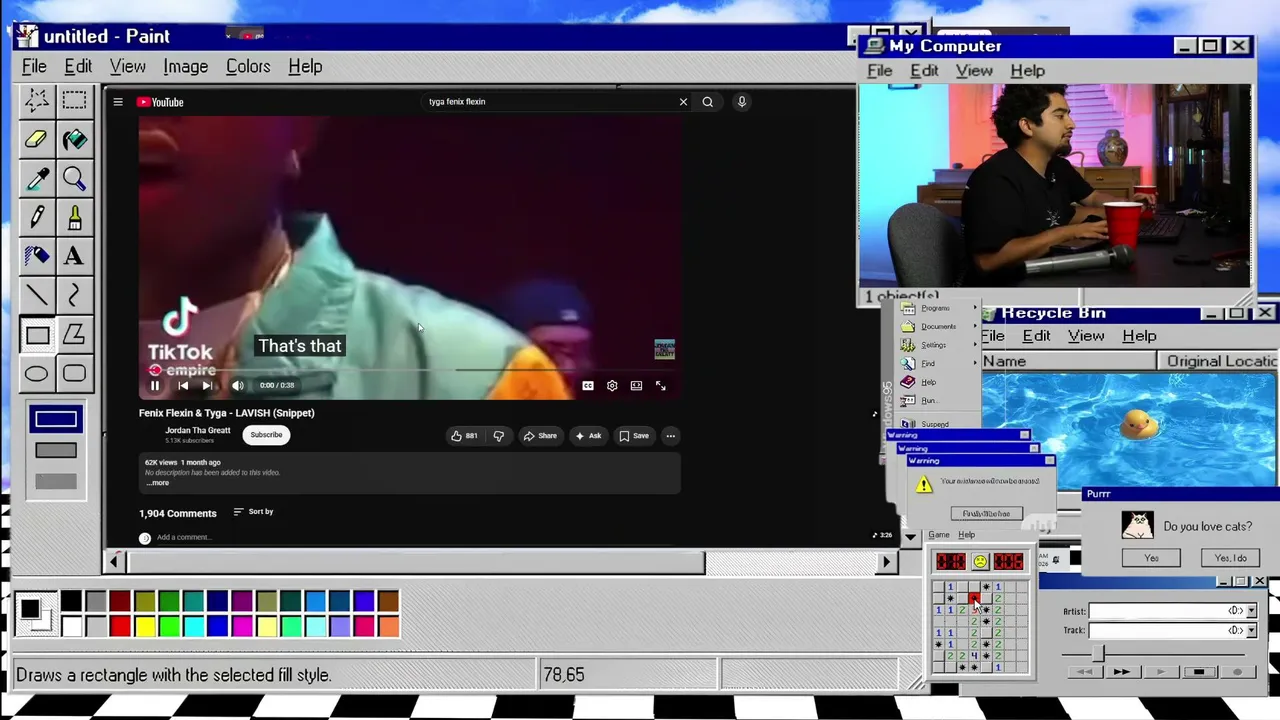Click the media player position slider thumb
Screen dimensions: 1280x720
point(1098,652)
